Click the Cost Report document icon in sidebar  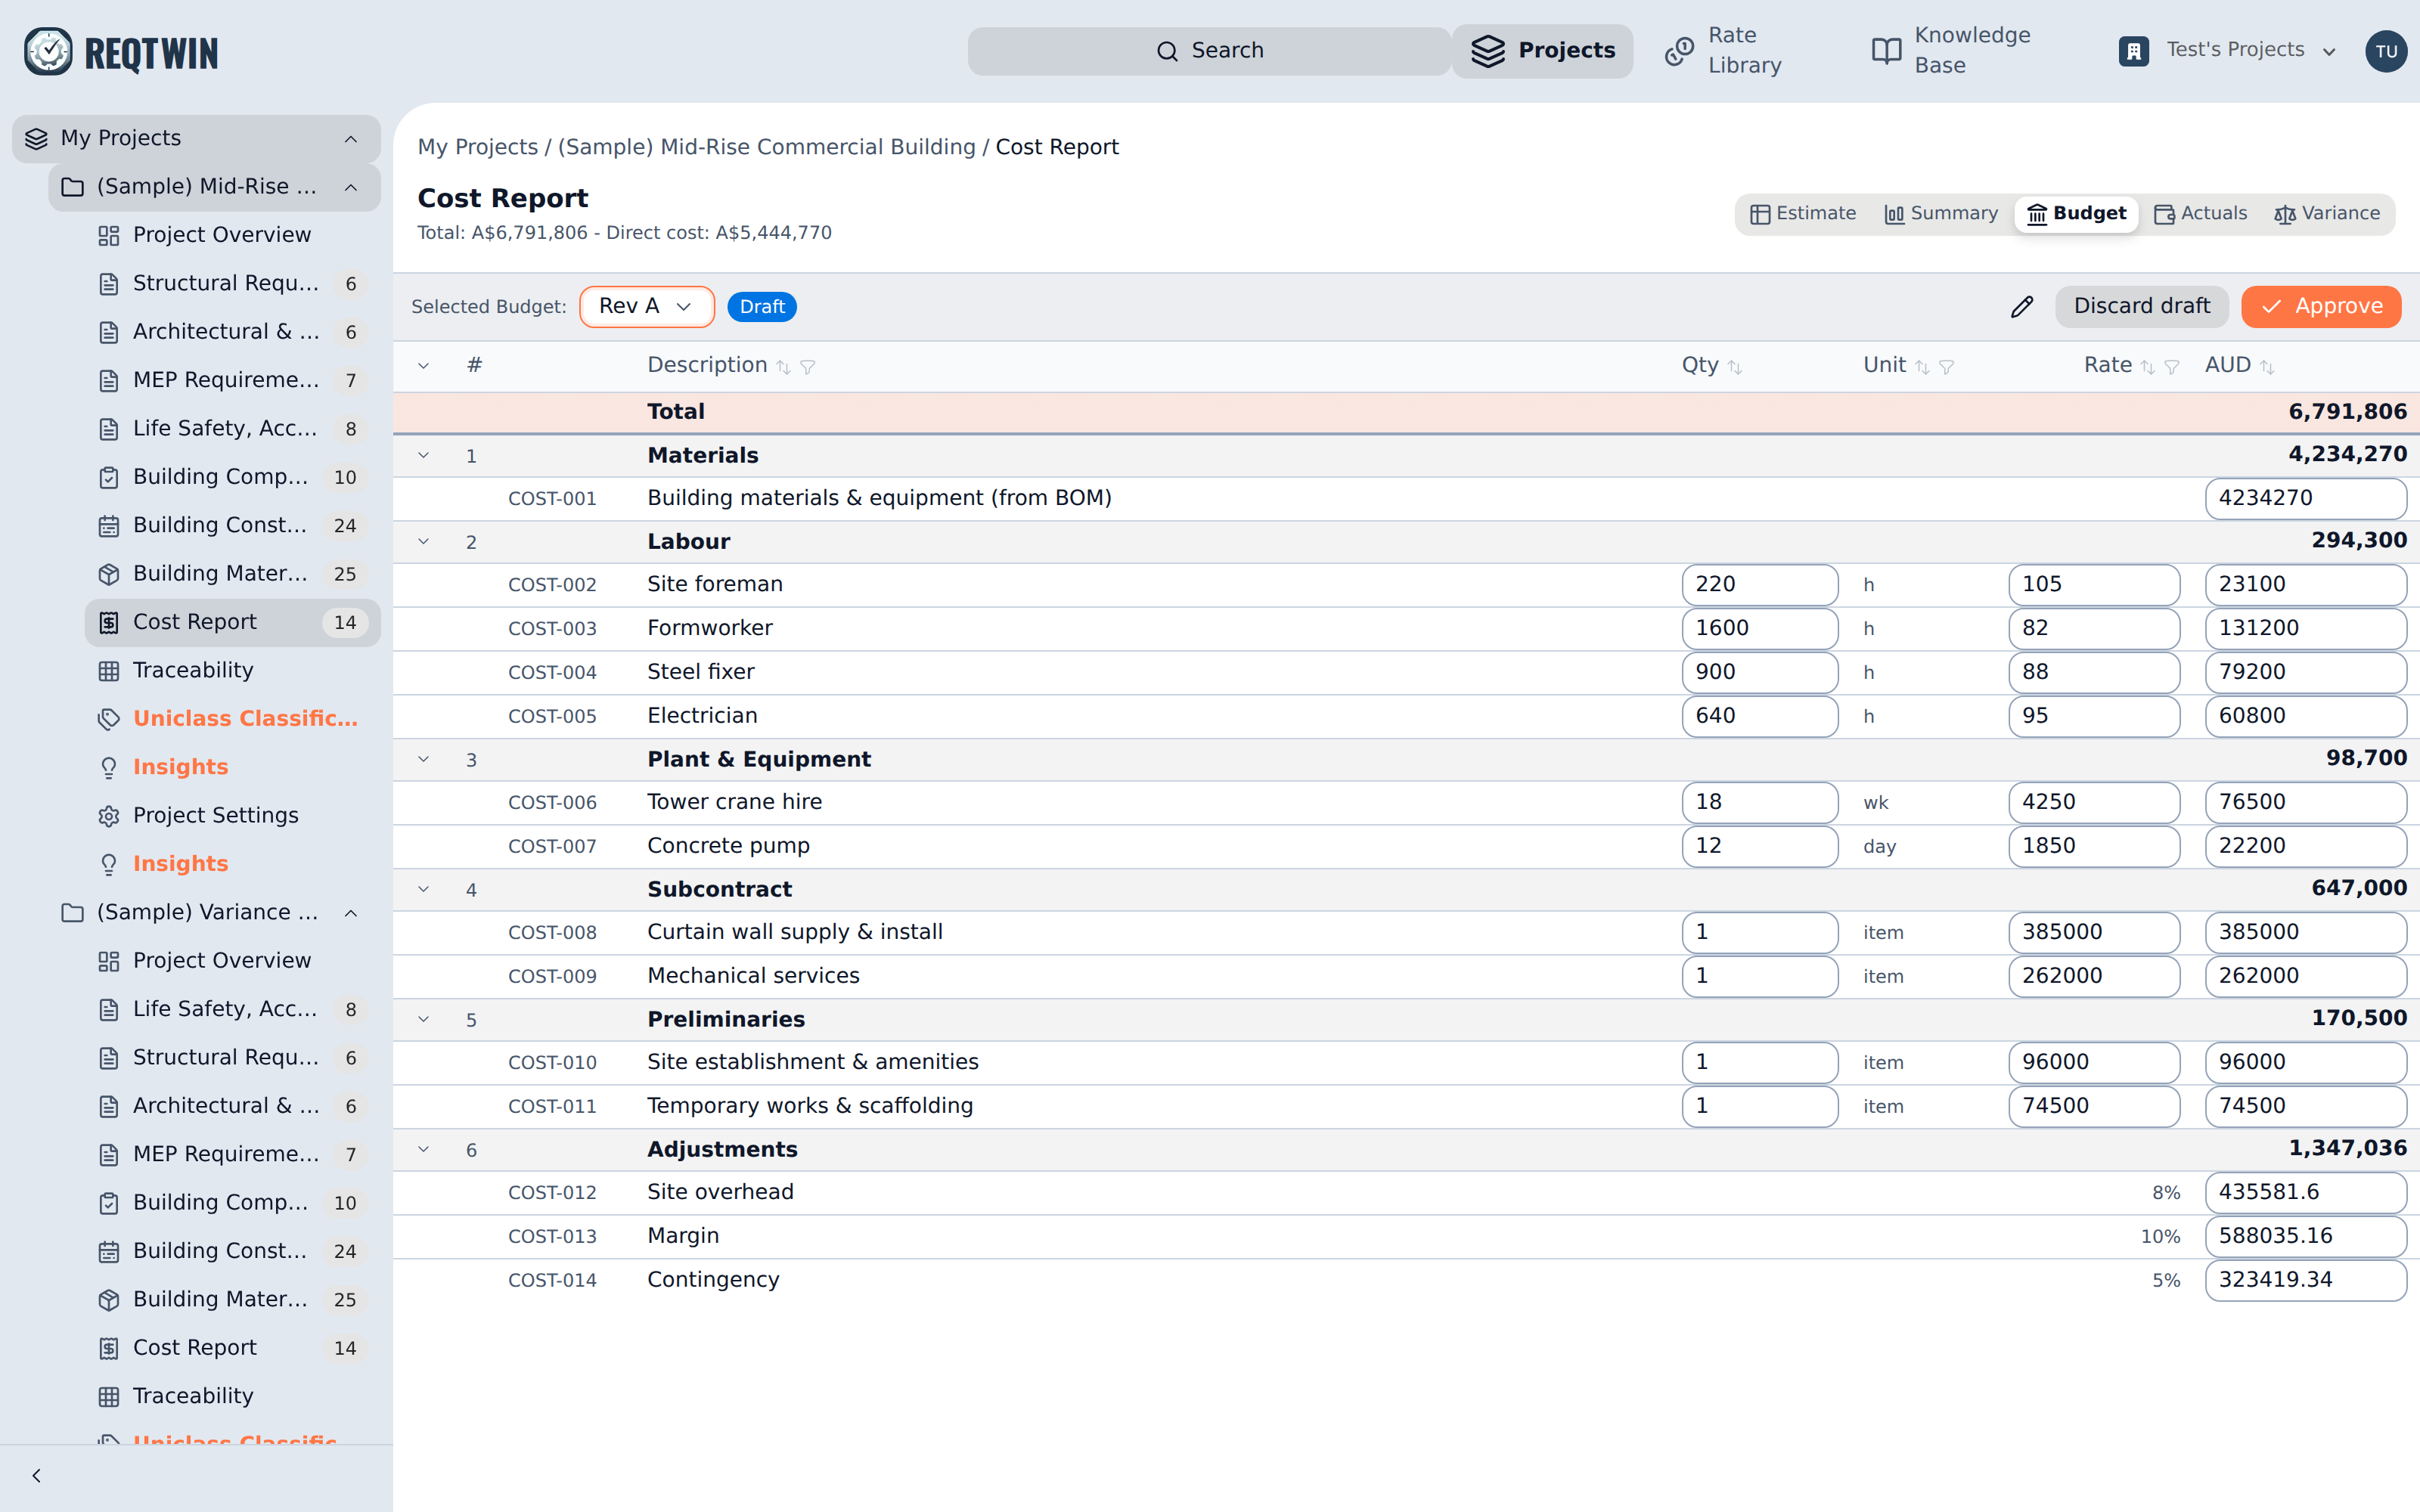(109, 622)
